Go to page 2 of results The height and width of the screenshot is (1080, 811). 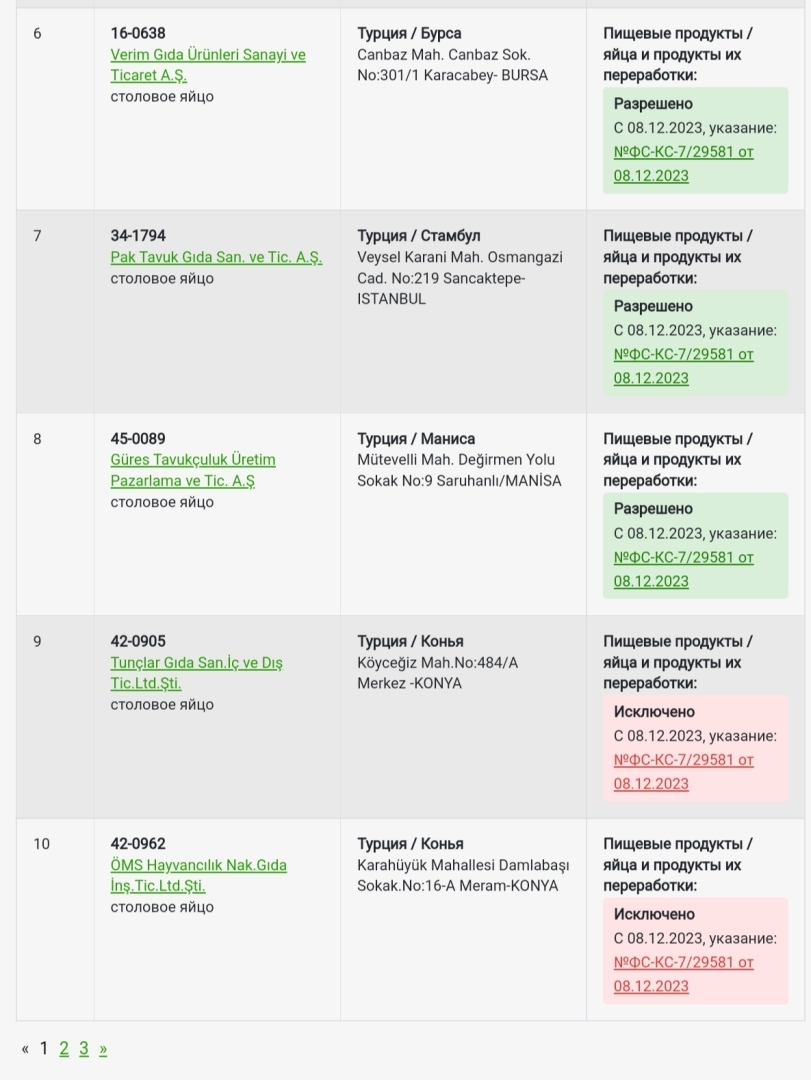[x=64, y=1048]
